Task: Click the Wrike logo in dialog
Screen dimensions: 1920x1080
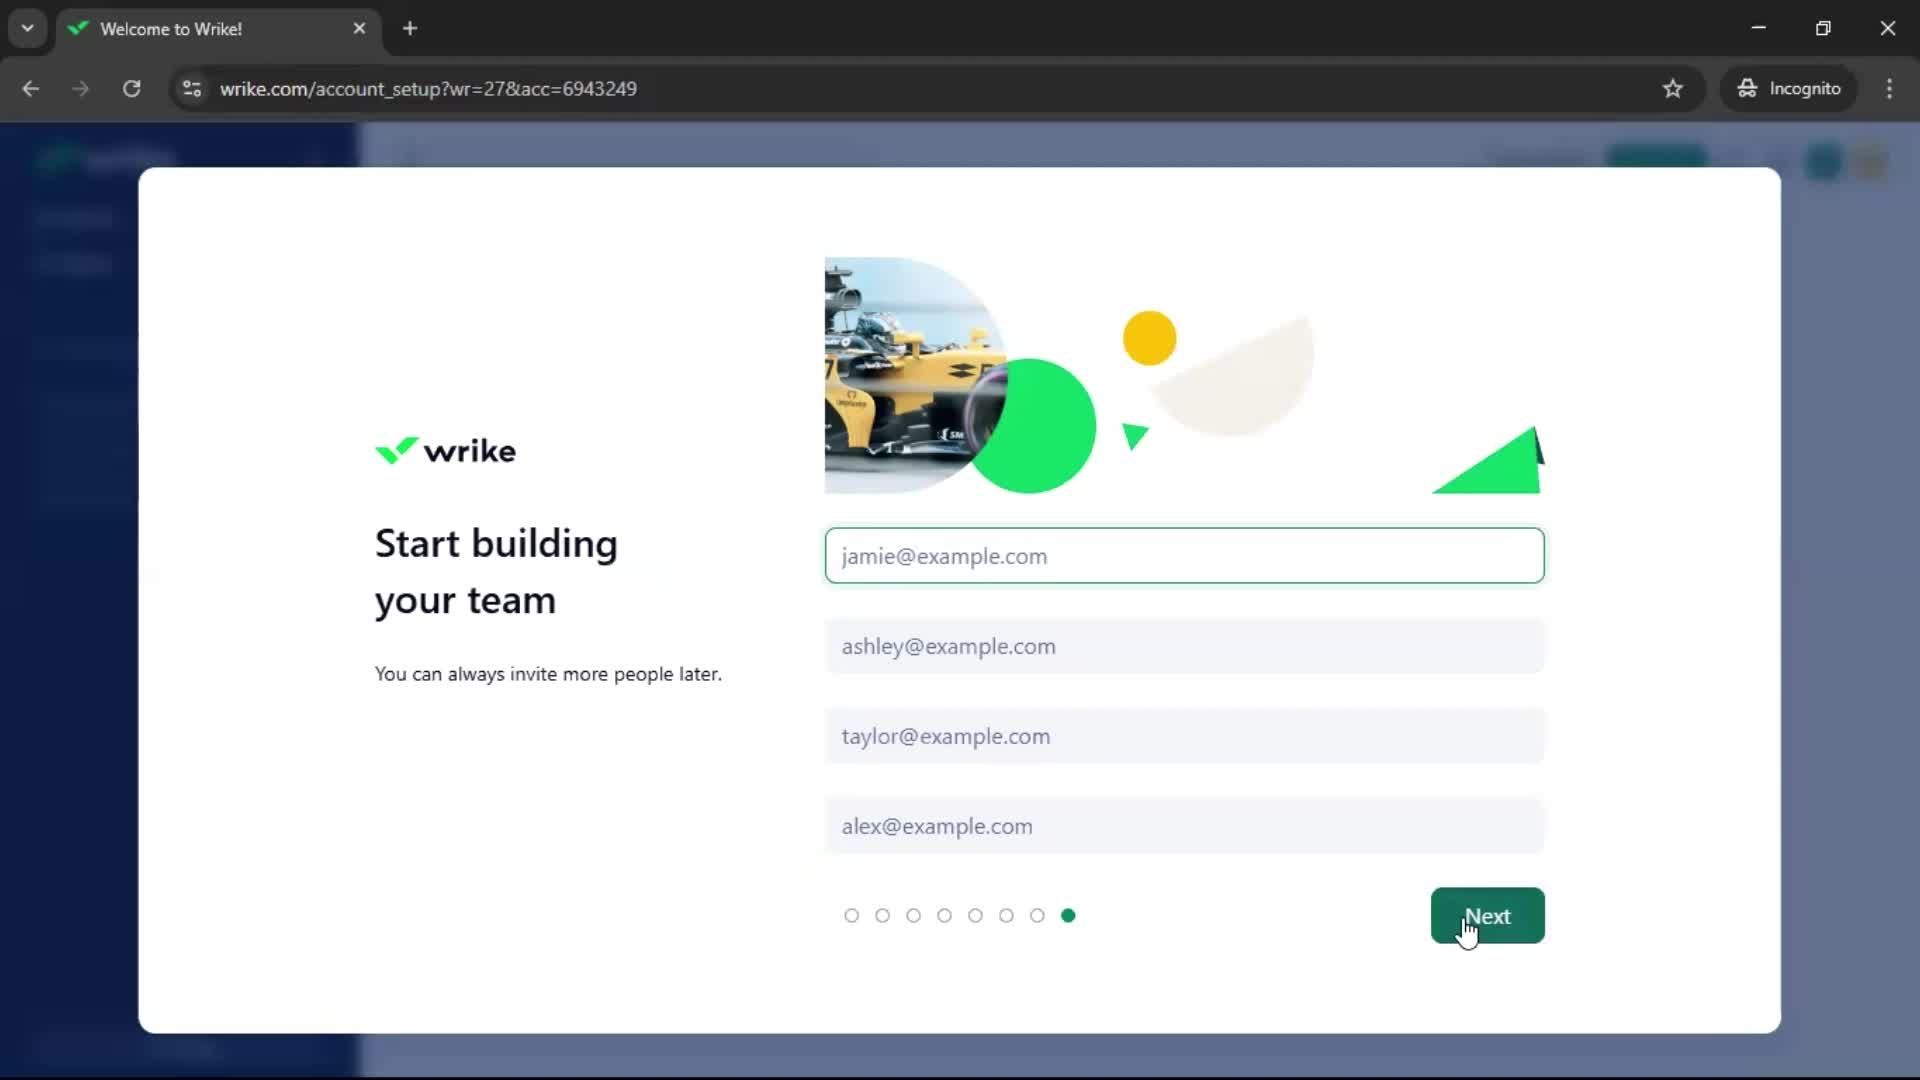Action: (445, 451)
